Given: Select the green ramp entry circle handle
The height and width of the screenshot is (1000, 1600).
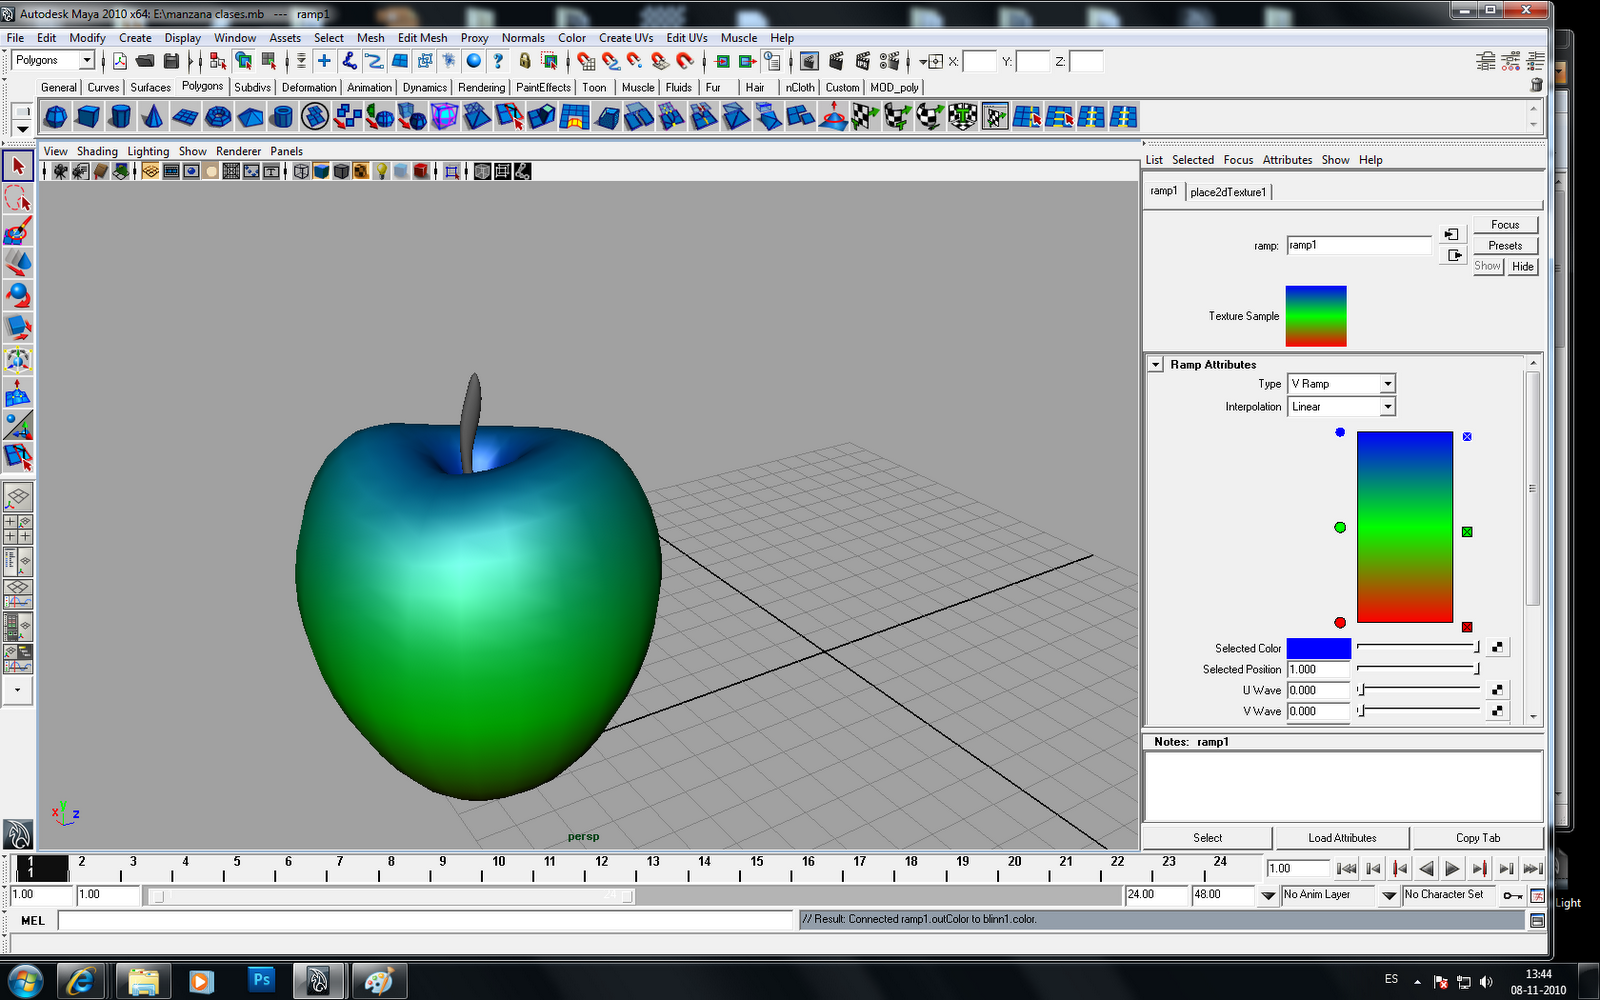Looking at the screenshot, I should [1339, 527].
